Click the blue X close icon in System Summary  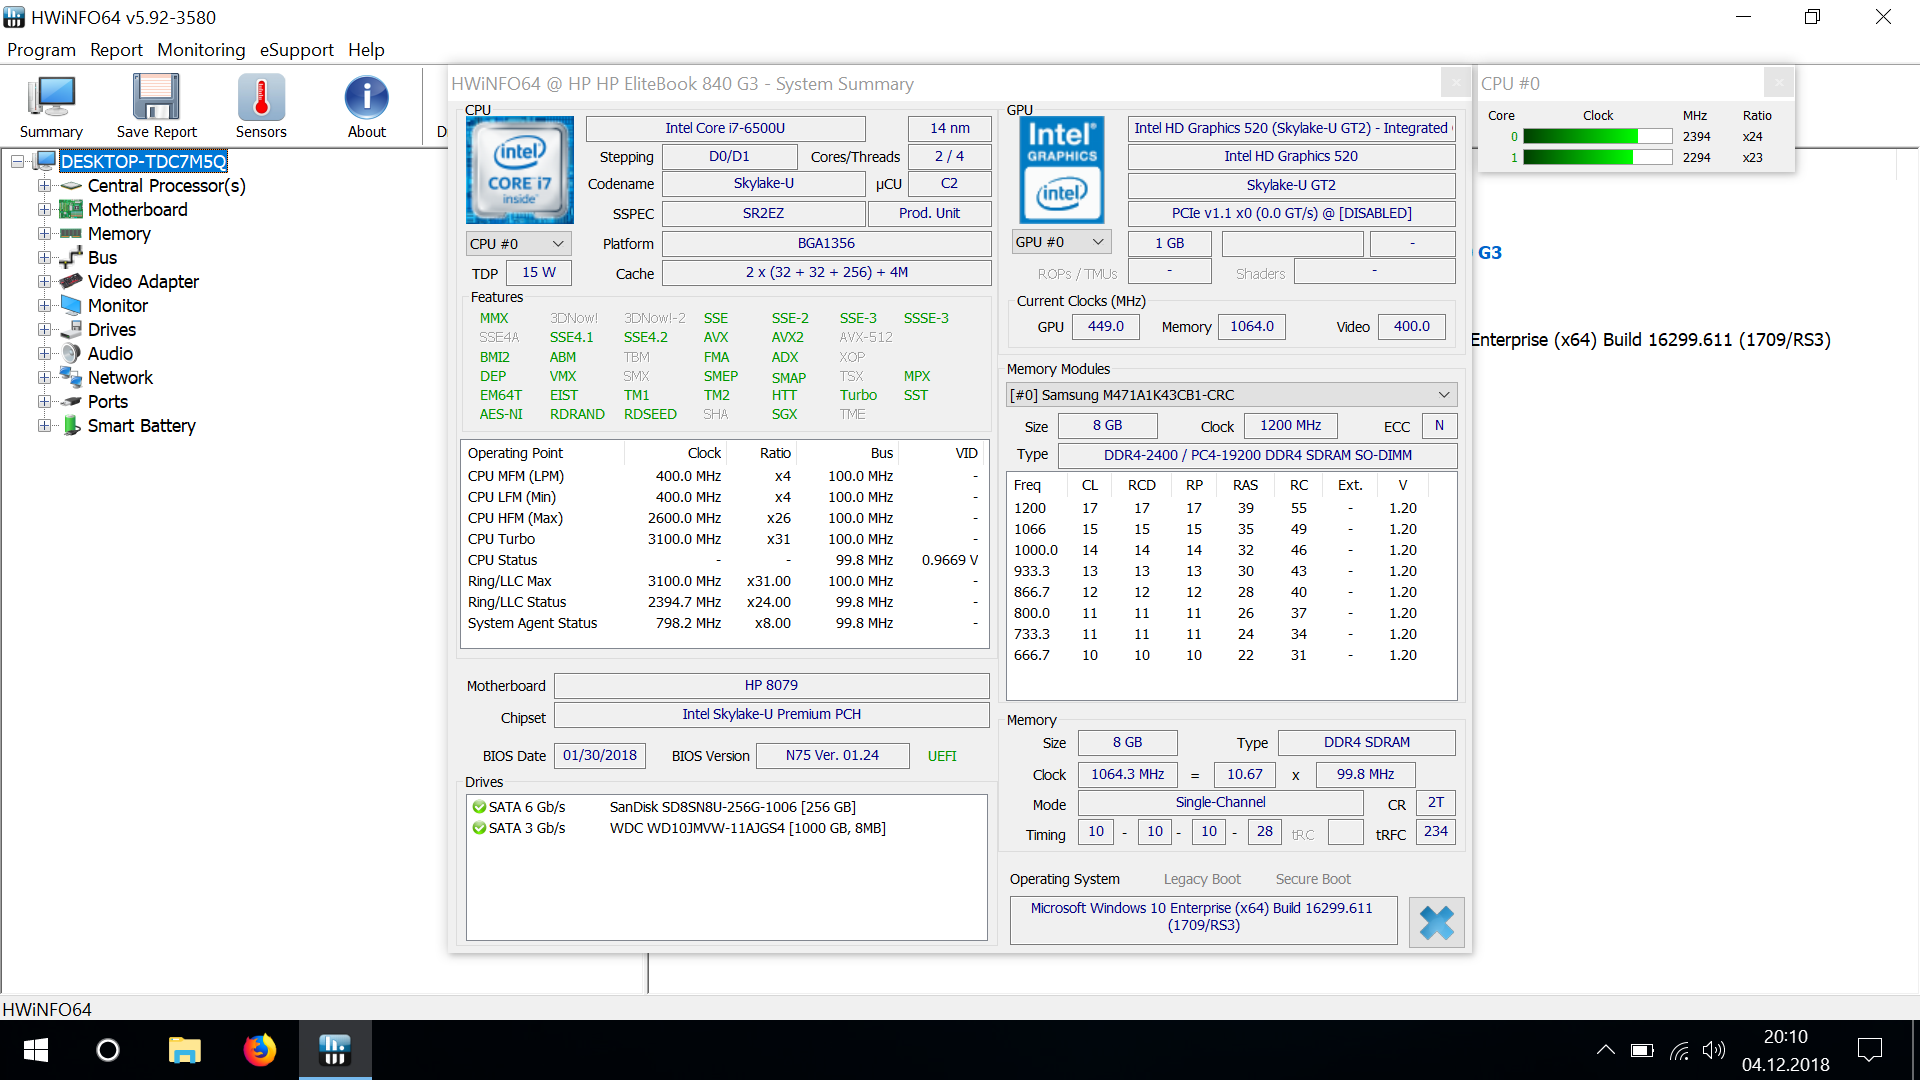pos(1436,922)
